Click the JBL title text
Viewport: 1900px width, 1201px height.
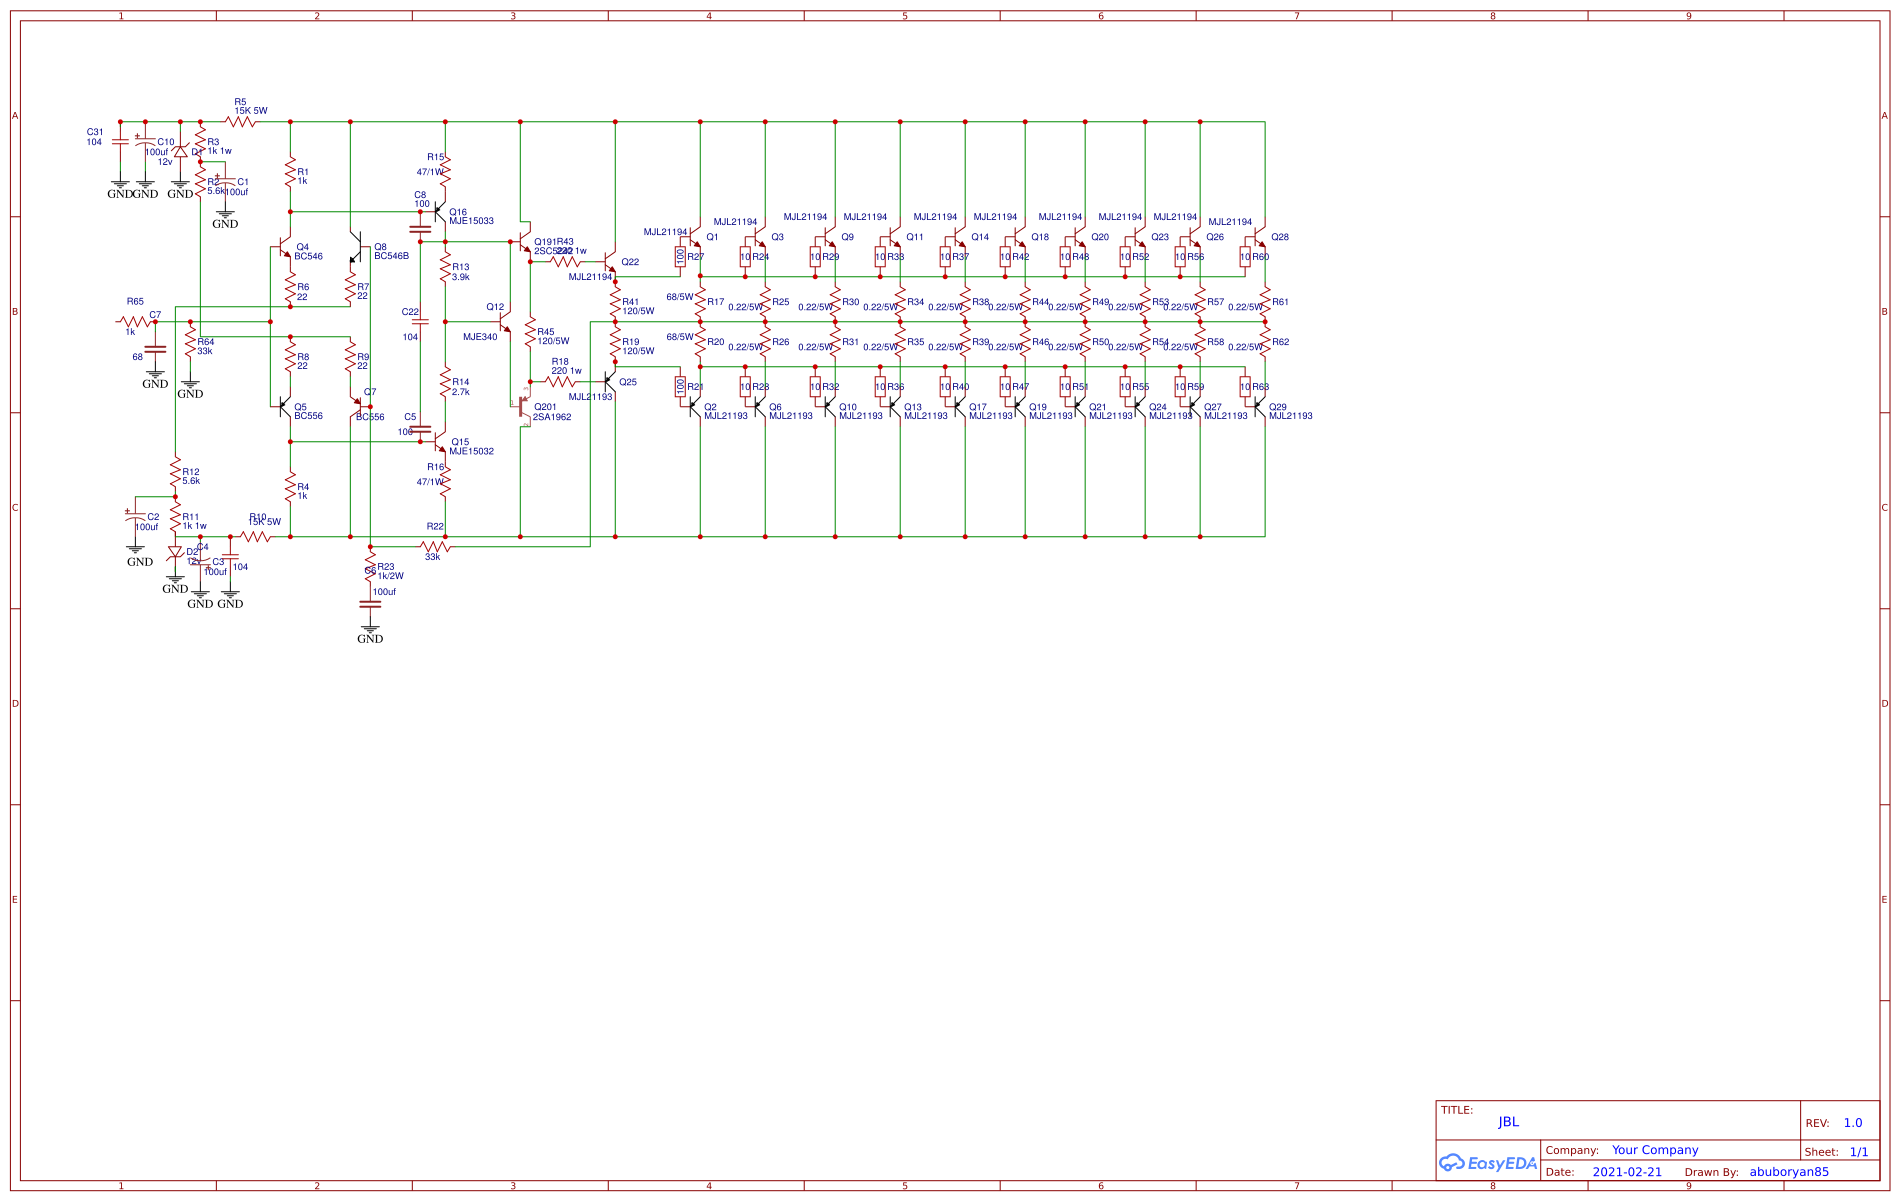pyautogui.click(x=1507, y=1122)
